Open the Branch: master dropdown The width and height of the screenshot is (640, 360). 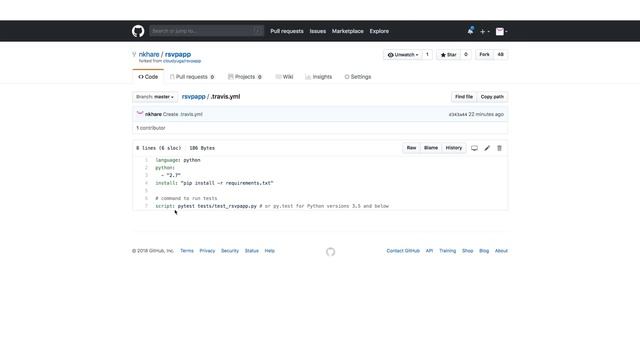[155, 97]
